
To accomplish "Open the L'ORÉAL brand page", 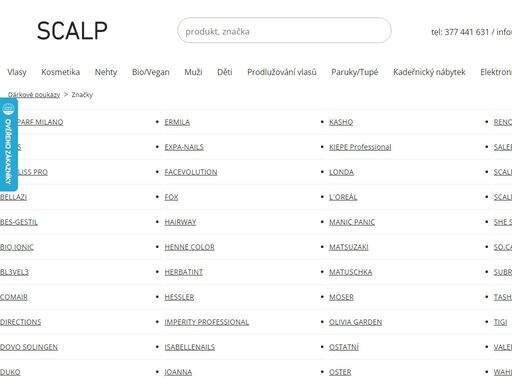I will pos(343,197).
